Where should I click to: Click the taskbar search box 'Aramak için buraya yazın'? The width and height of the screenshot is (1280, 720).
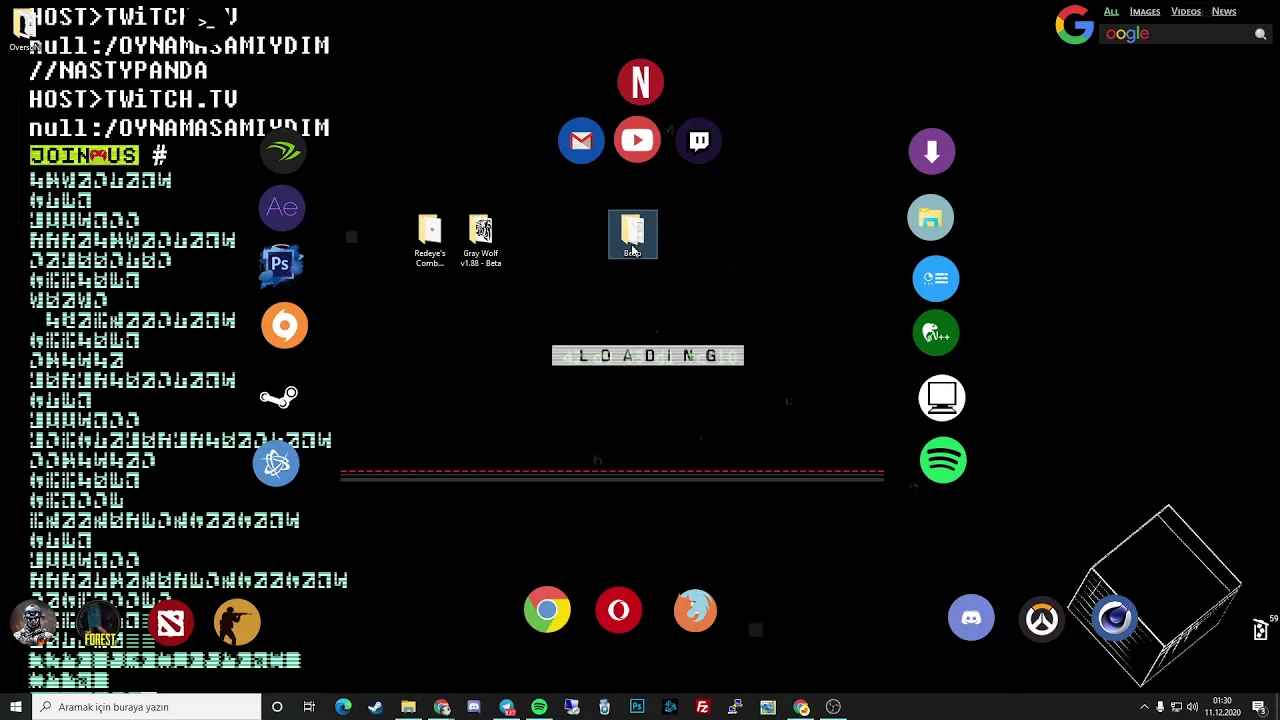point(146,707)
